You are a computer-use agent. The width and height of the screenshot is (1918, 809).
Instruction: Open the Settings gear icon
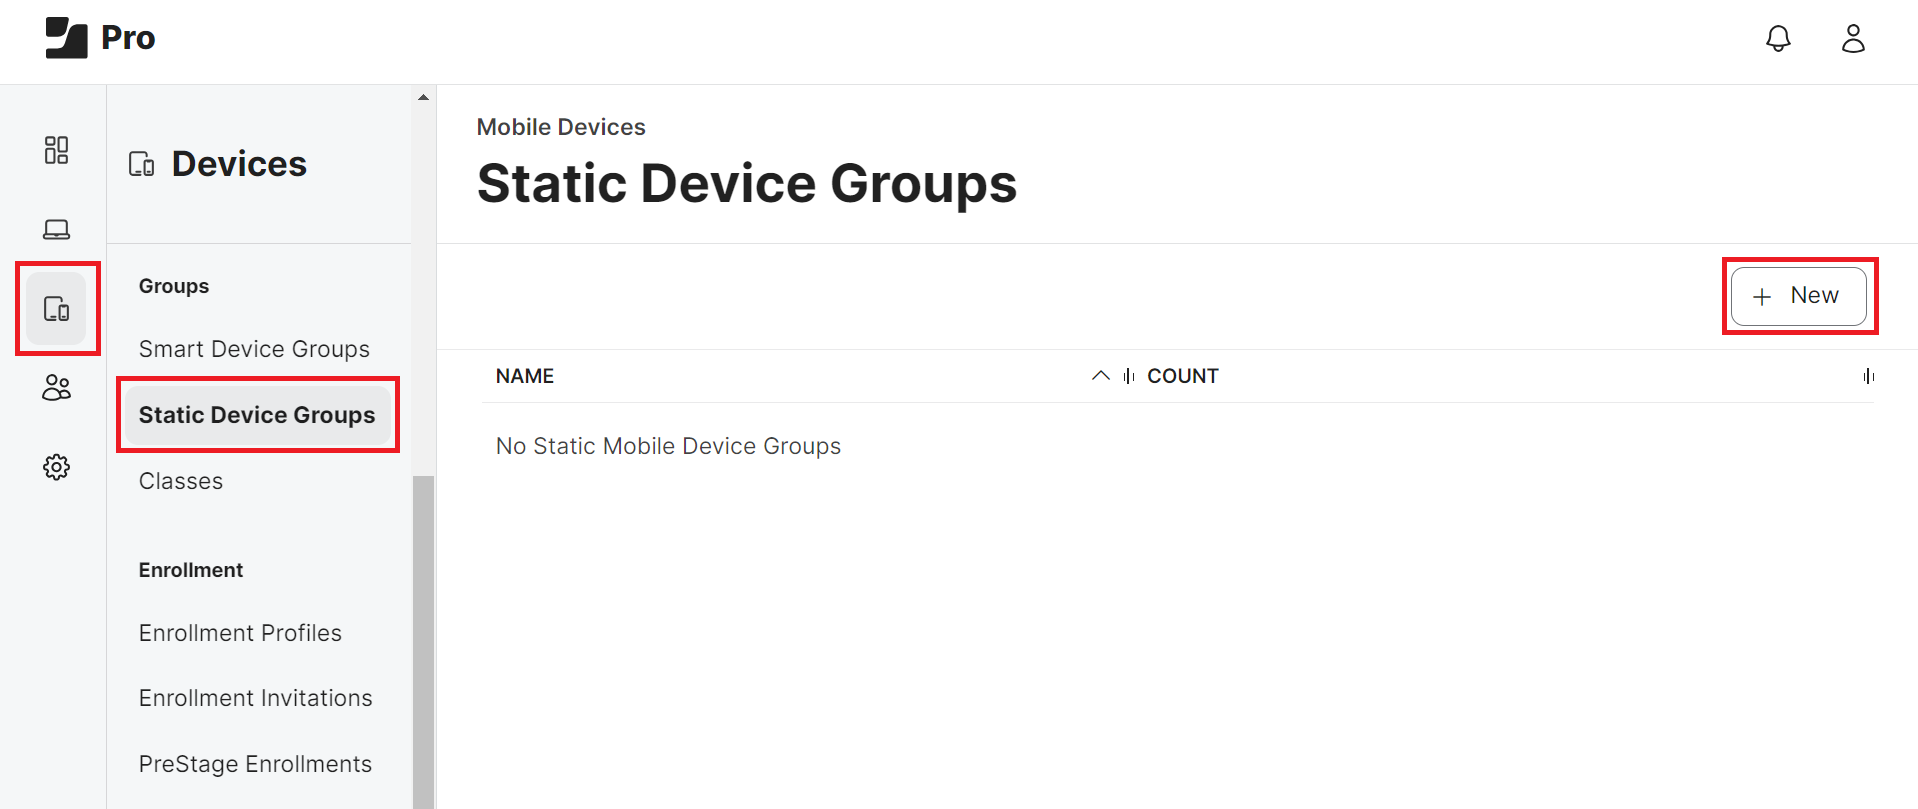pos(57,467)
